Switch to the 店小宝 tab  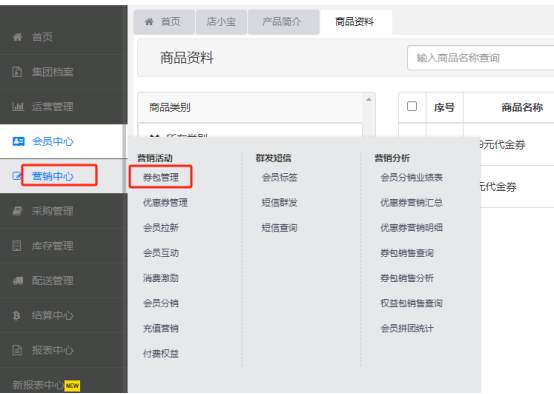point(221,22)
